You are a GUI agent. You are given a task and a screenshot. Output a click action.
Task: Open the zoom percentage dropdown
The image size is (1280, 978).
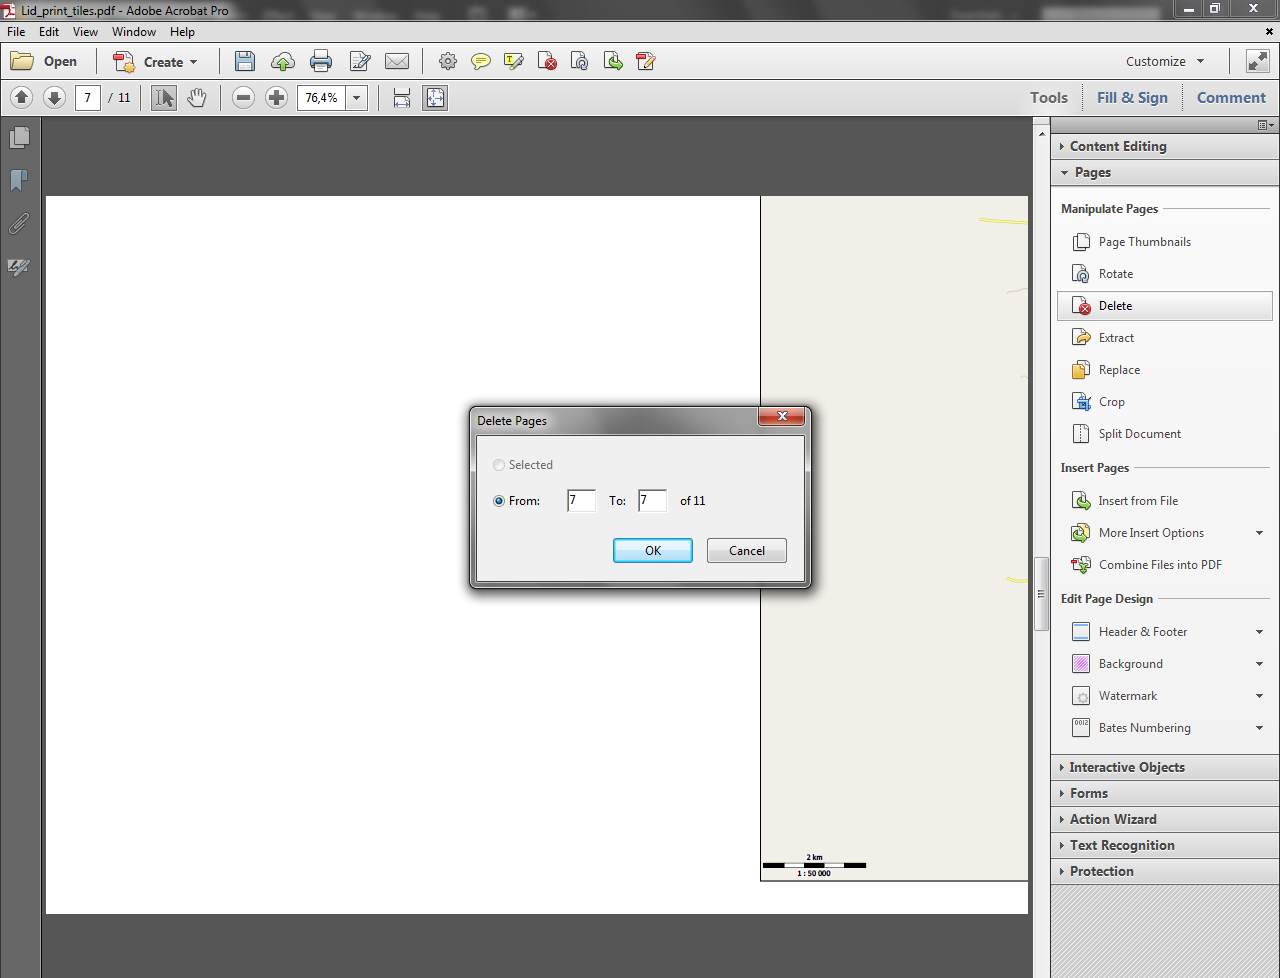point(357,98)
